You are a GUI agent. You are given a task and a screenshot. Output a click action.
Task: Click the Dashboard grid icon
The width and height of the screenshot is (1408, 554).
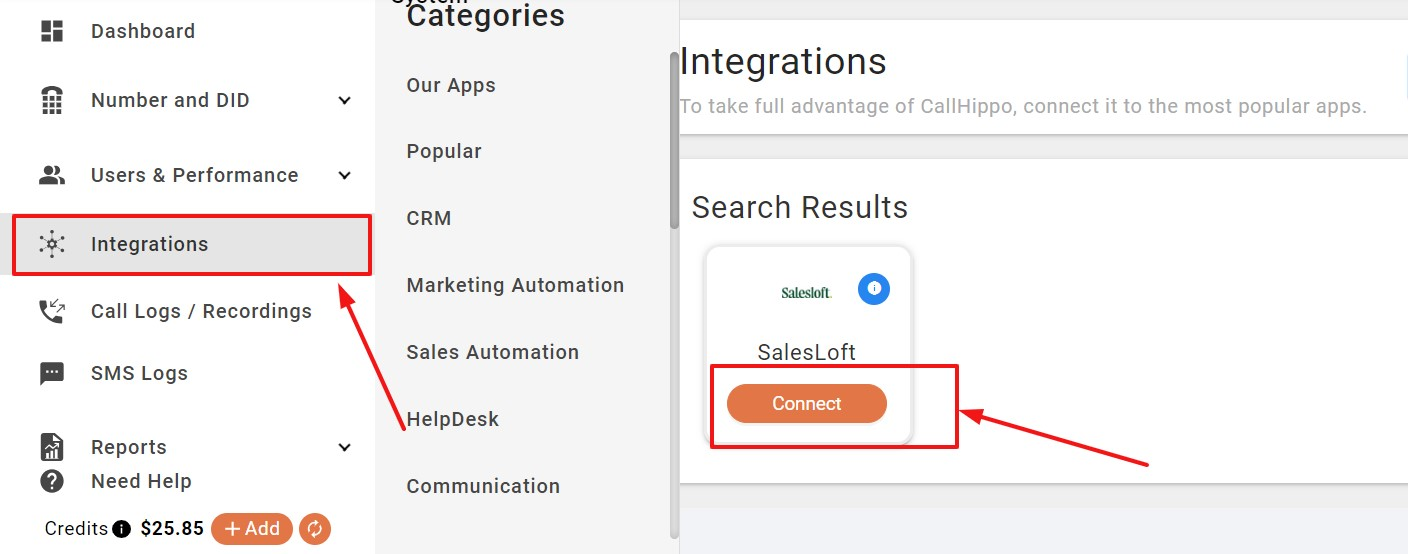click(x=52, y=31)
